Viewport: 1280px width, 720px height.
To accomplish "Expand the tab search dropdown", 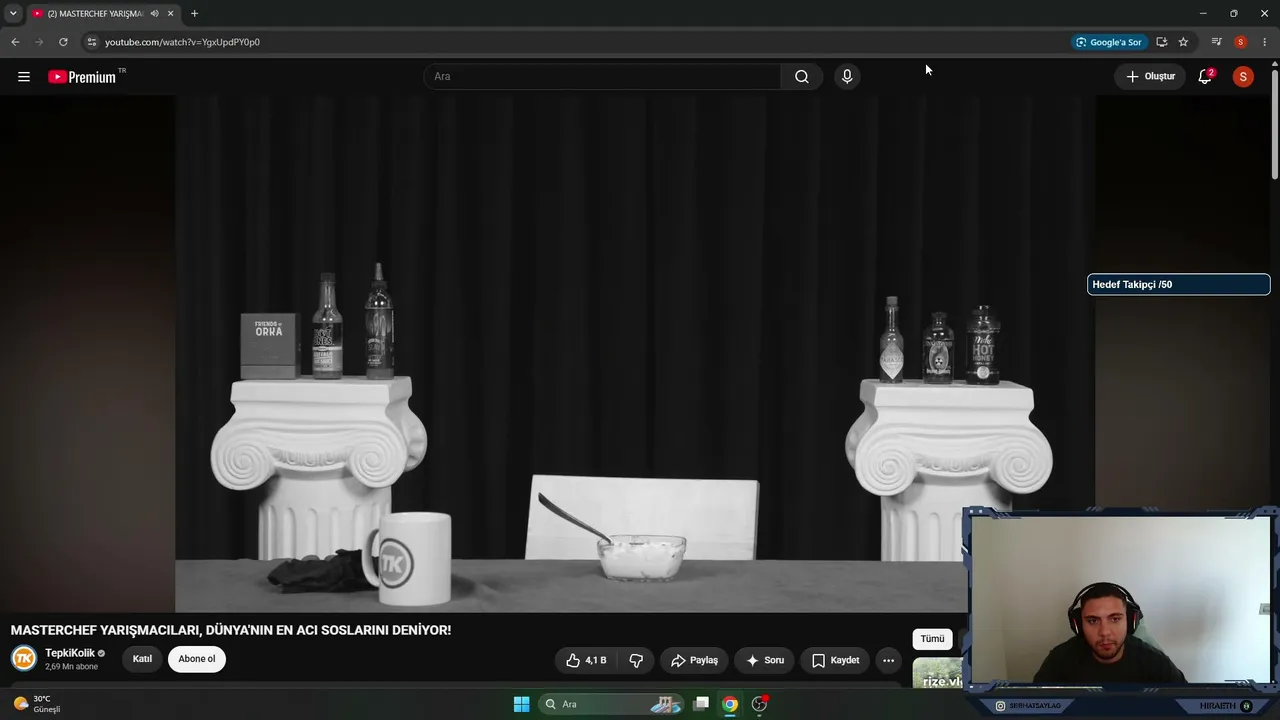I will pyautogui.click(x=13, y=14).
